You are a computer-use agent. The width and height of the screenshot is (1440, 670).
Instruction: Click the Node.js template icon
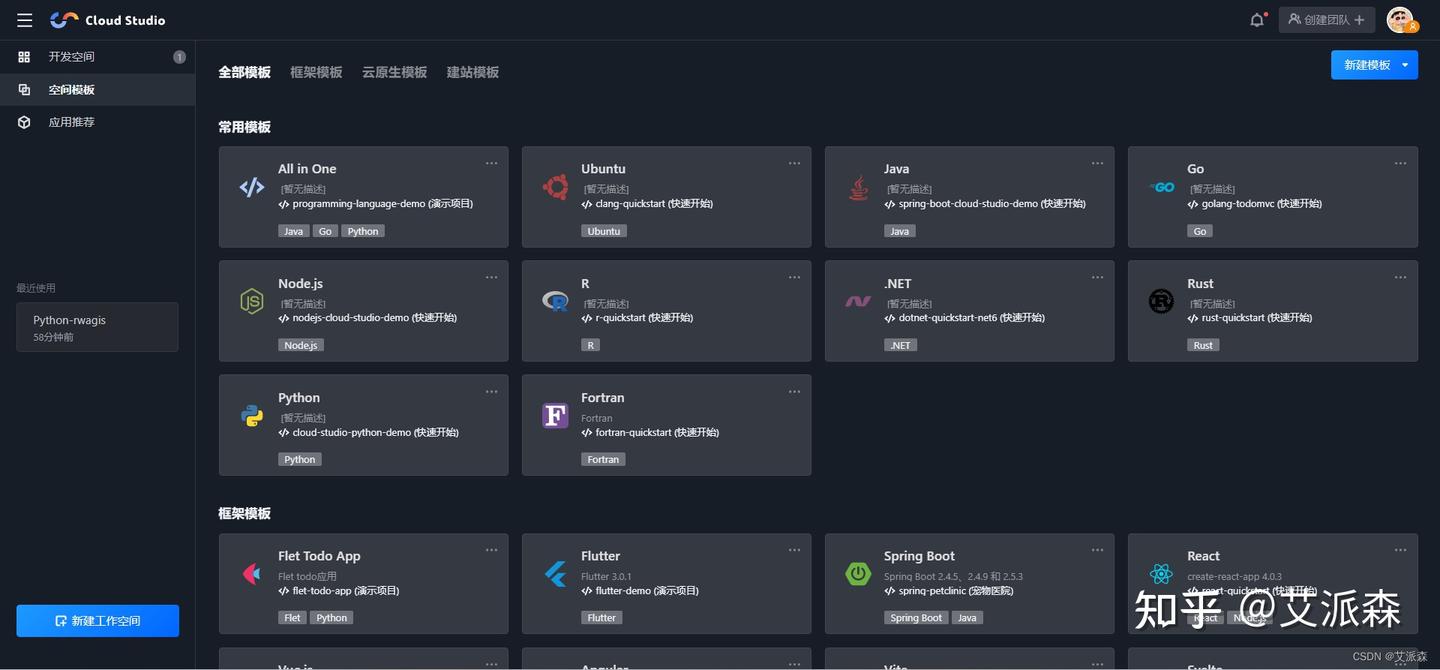[252, 301]
